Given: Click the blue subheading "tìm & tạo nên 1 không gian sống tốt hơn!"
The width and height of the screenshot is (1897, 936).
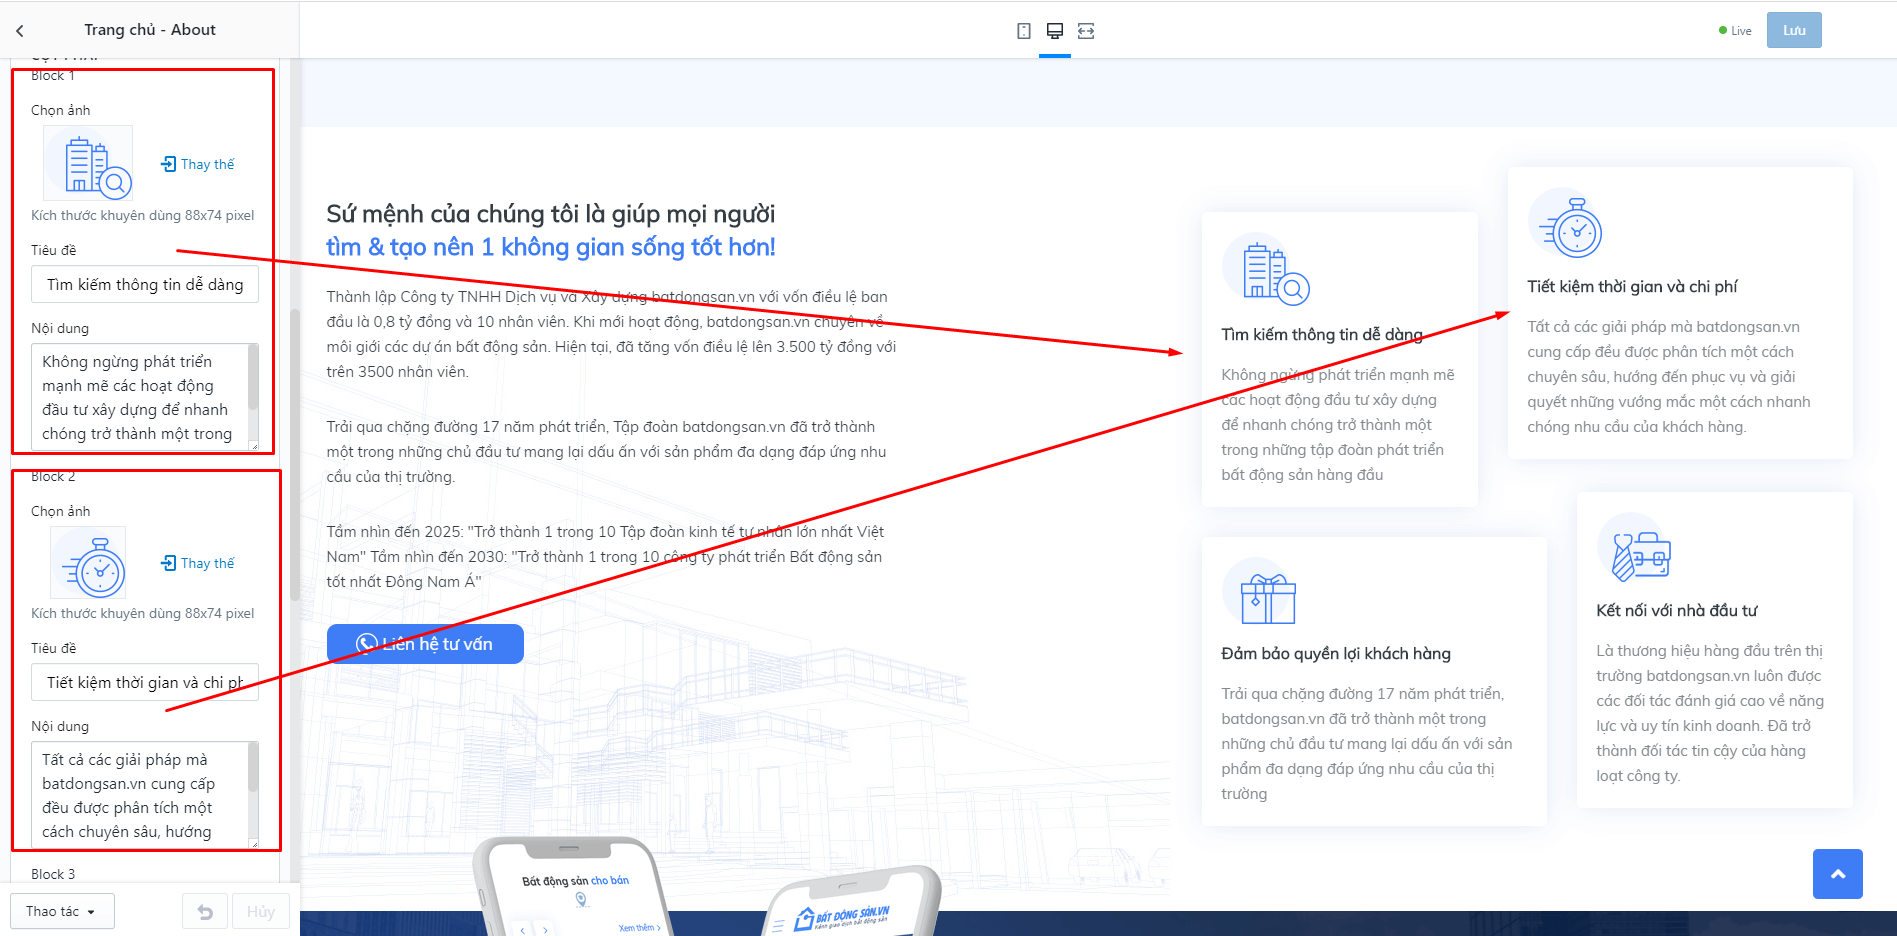Looking at the screenshot, I should click(551, 247).
